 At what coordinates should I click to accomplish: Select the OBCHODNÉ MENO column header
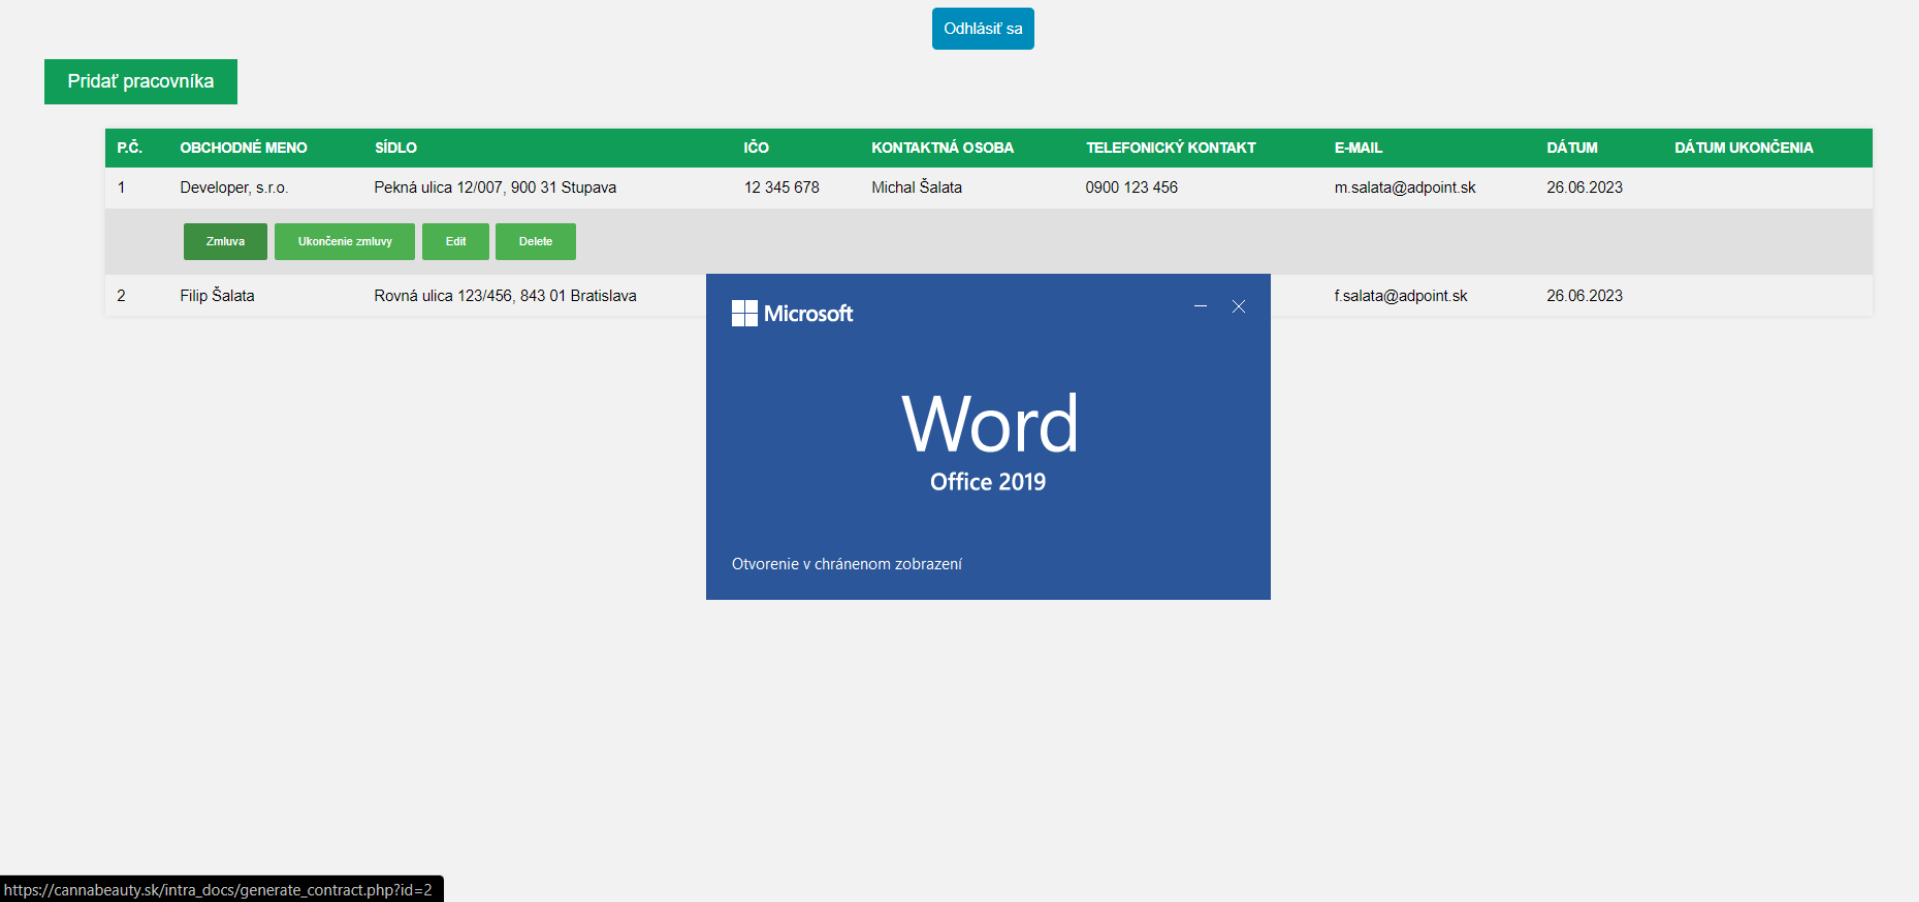tap(243, 147)
